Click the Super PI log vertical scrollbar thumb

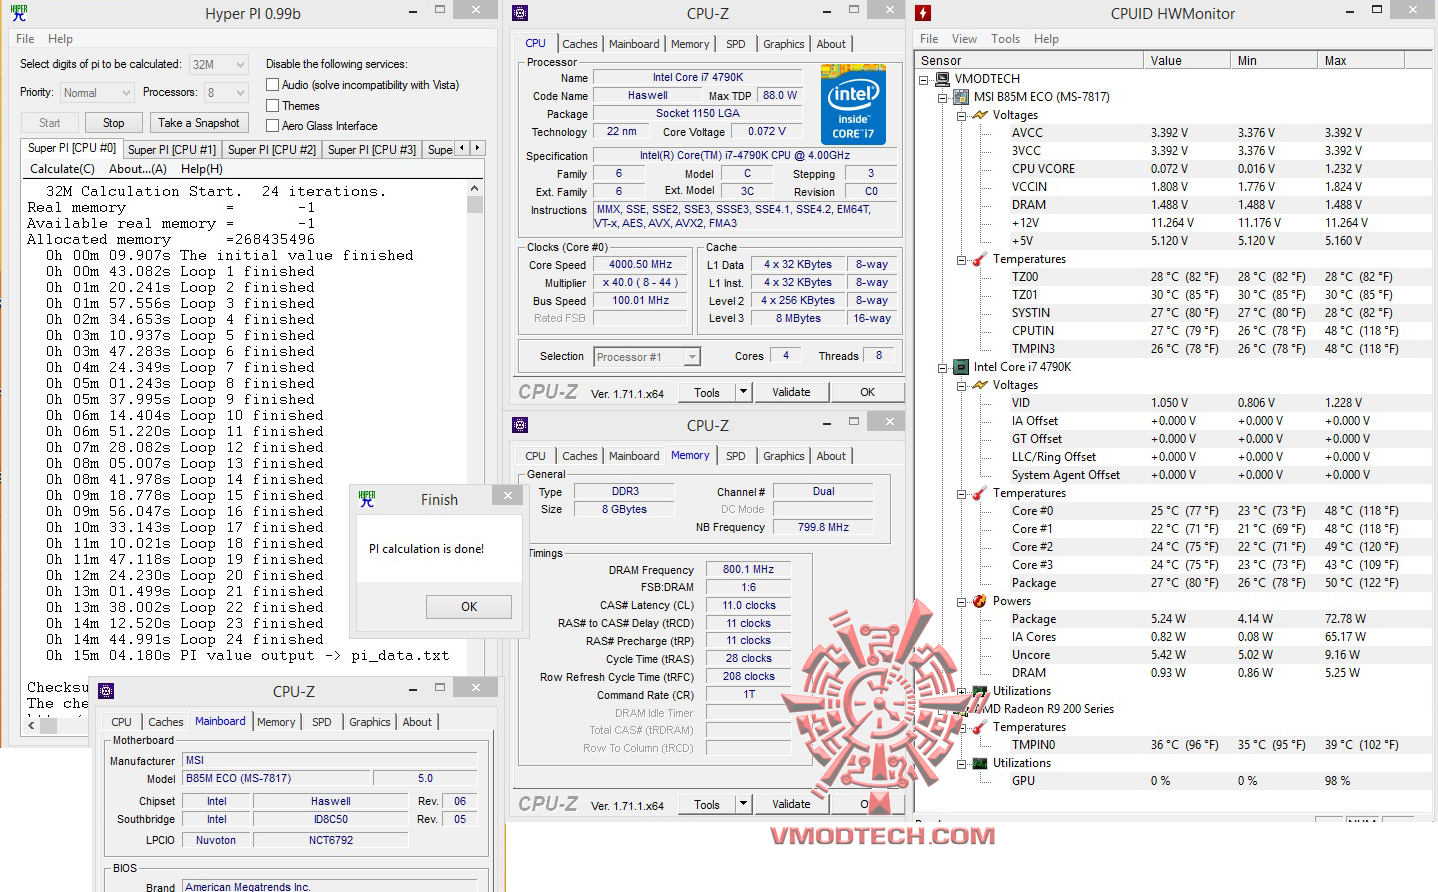(x=475, y=205)
